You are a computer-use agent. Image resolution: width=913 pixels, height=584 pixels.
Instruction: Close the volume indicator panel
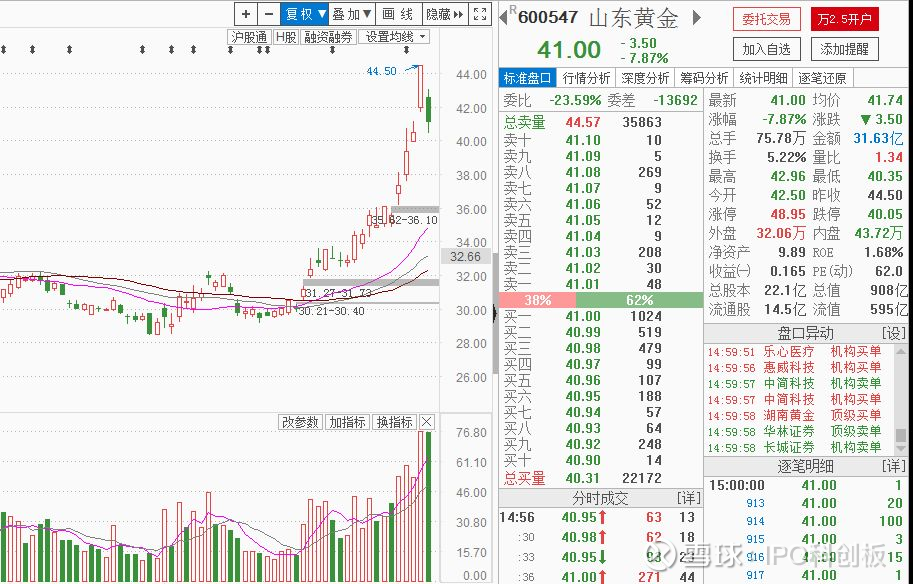(x=427, y=422)
